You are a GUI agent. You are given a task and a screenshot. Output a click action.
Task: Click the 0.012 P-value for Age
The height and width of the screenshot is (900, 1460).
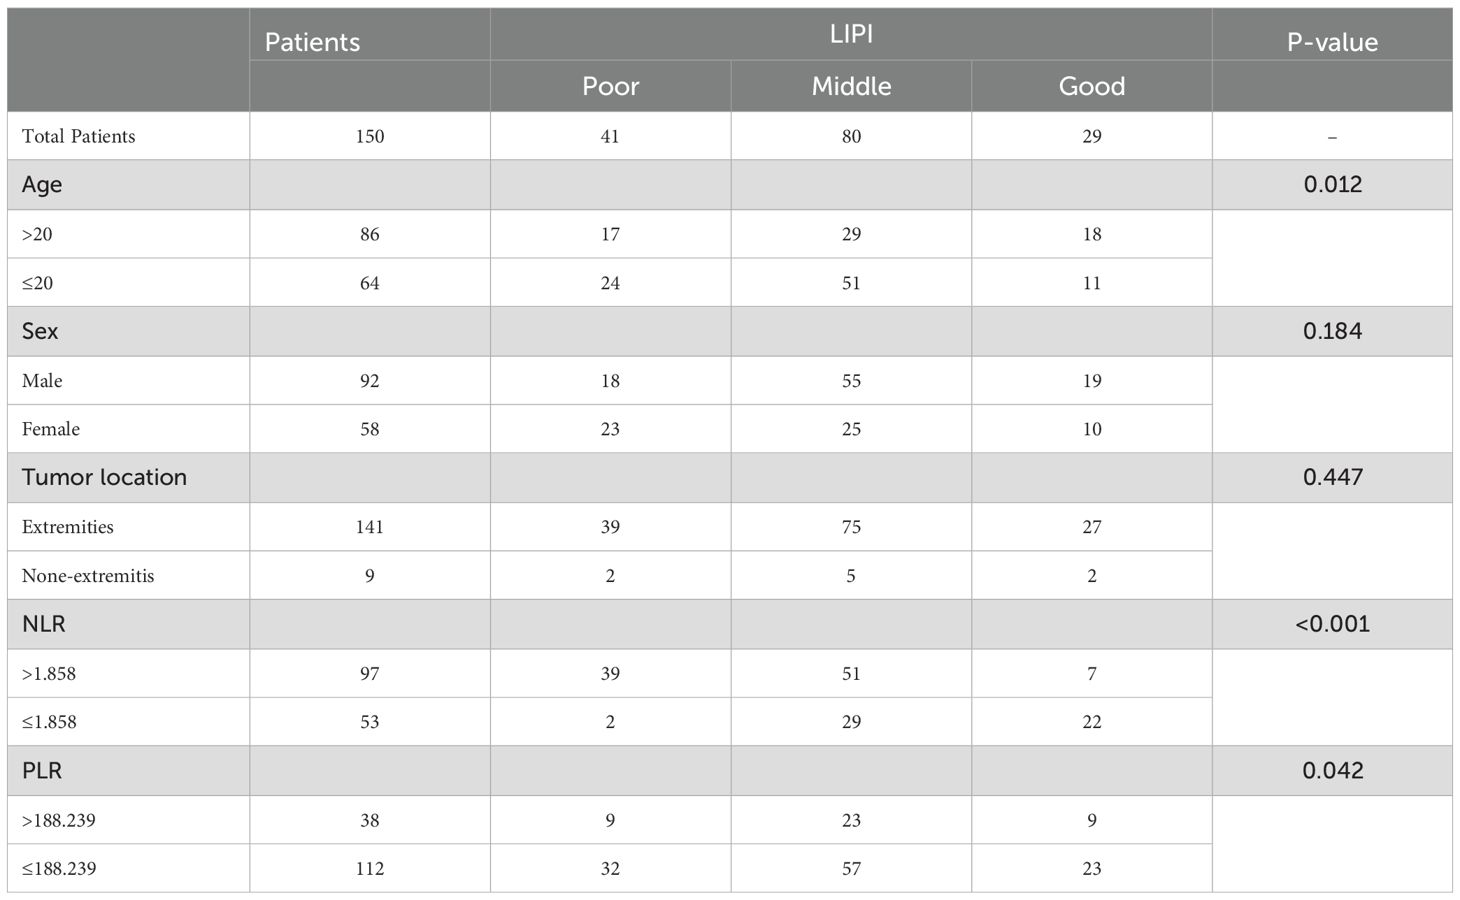(x=1332, y=184)
